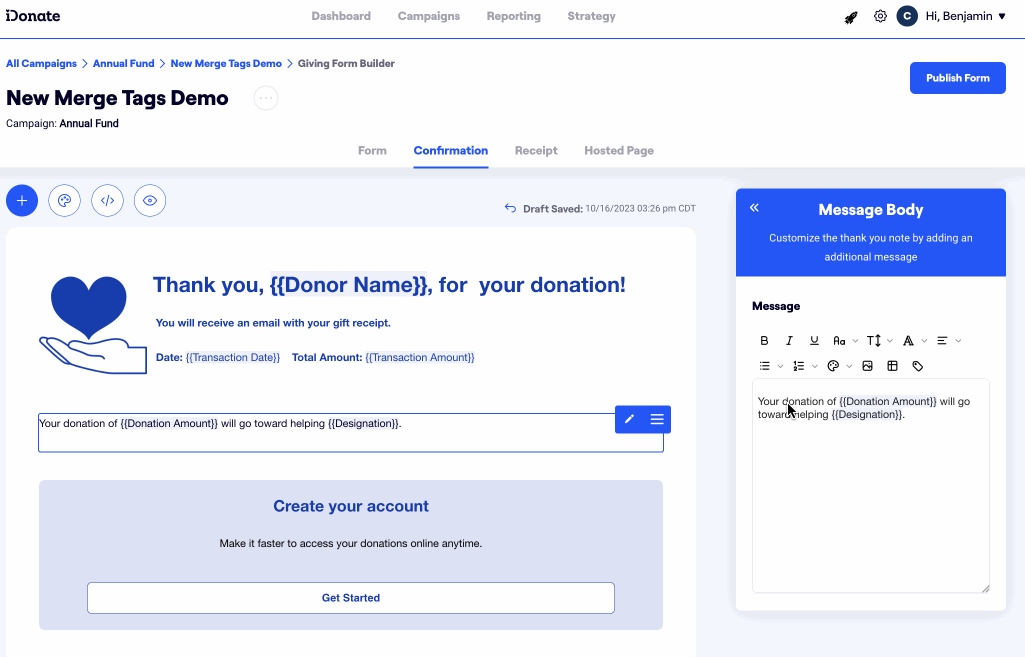Open the Hi, Benjamin user menu
The height and width of the screenshot is (657, 1025).
coord(964,16)
